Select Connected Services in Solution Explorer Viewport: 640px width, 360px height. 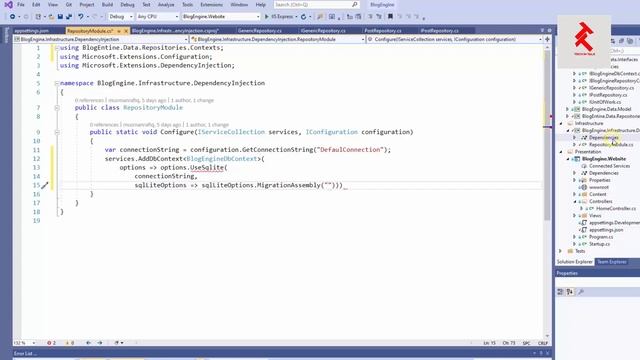[x=609, y=166]
